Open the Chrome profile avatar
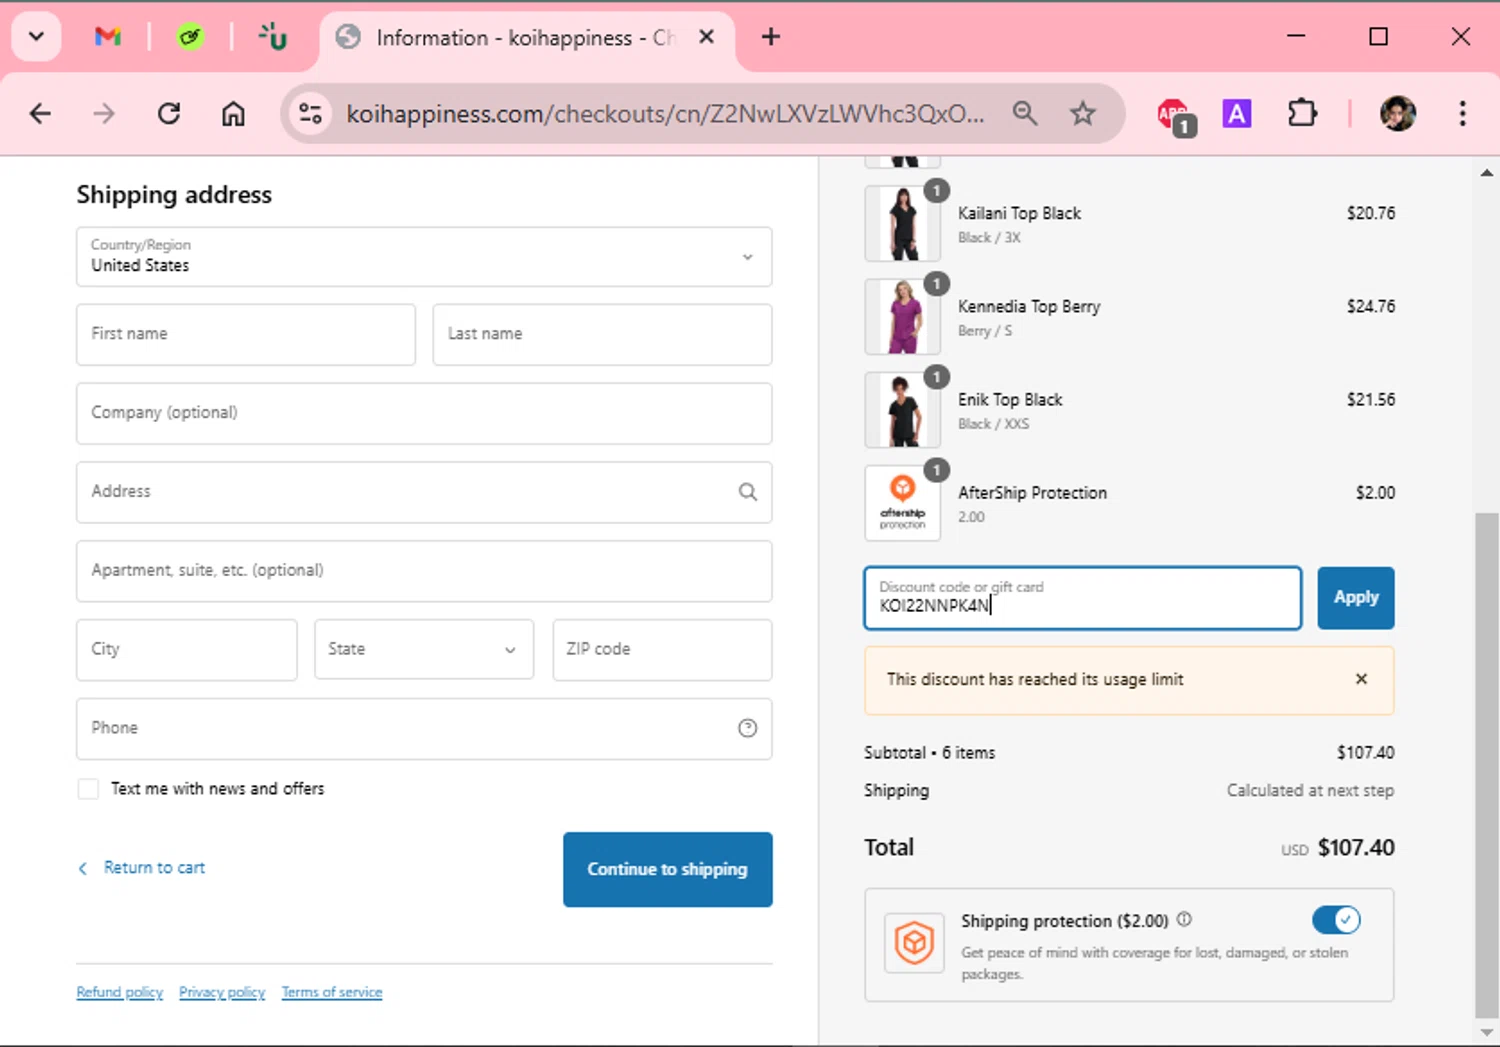Viewport: 1500px width, 1047px height. 1397,114
